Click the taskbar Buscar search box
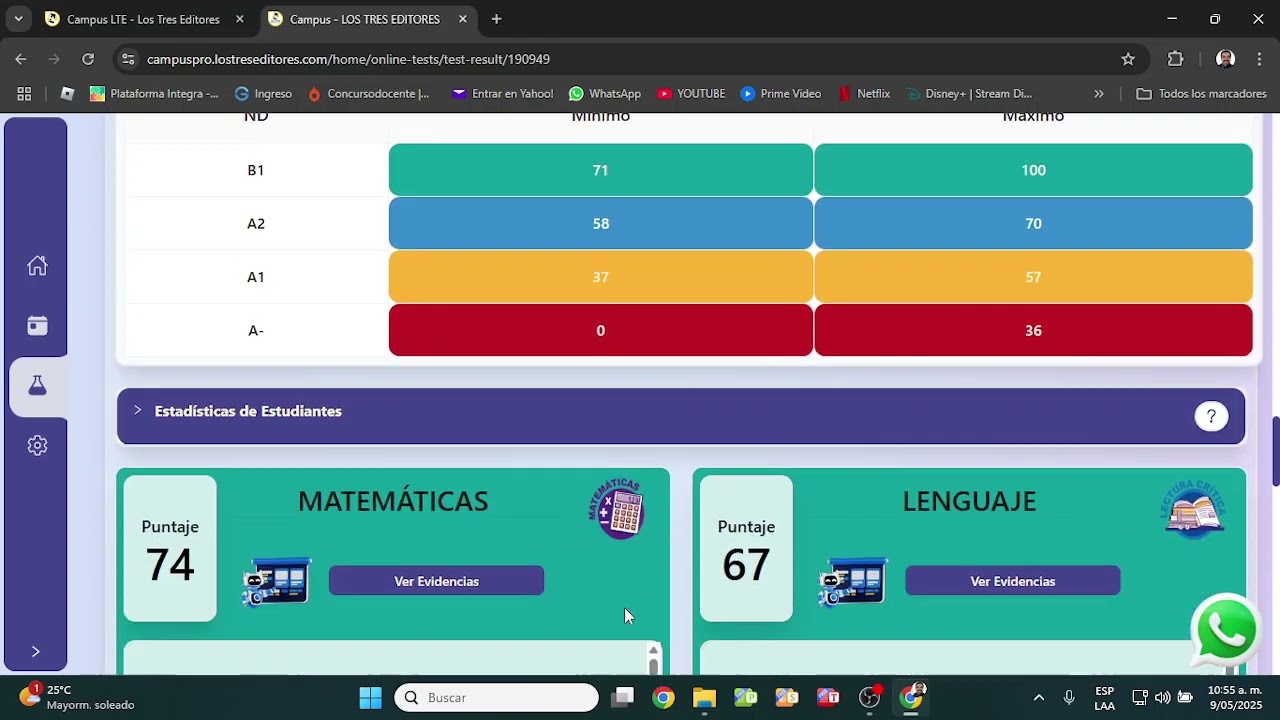1280x720 pixels. 497,697
